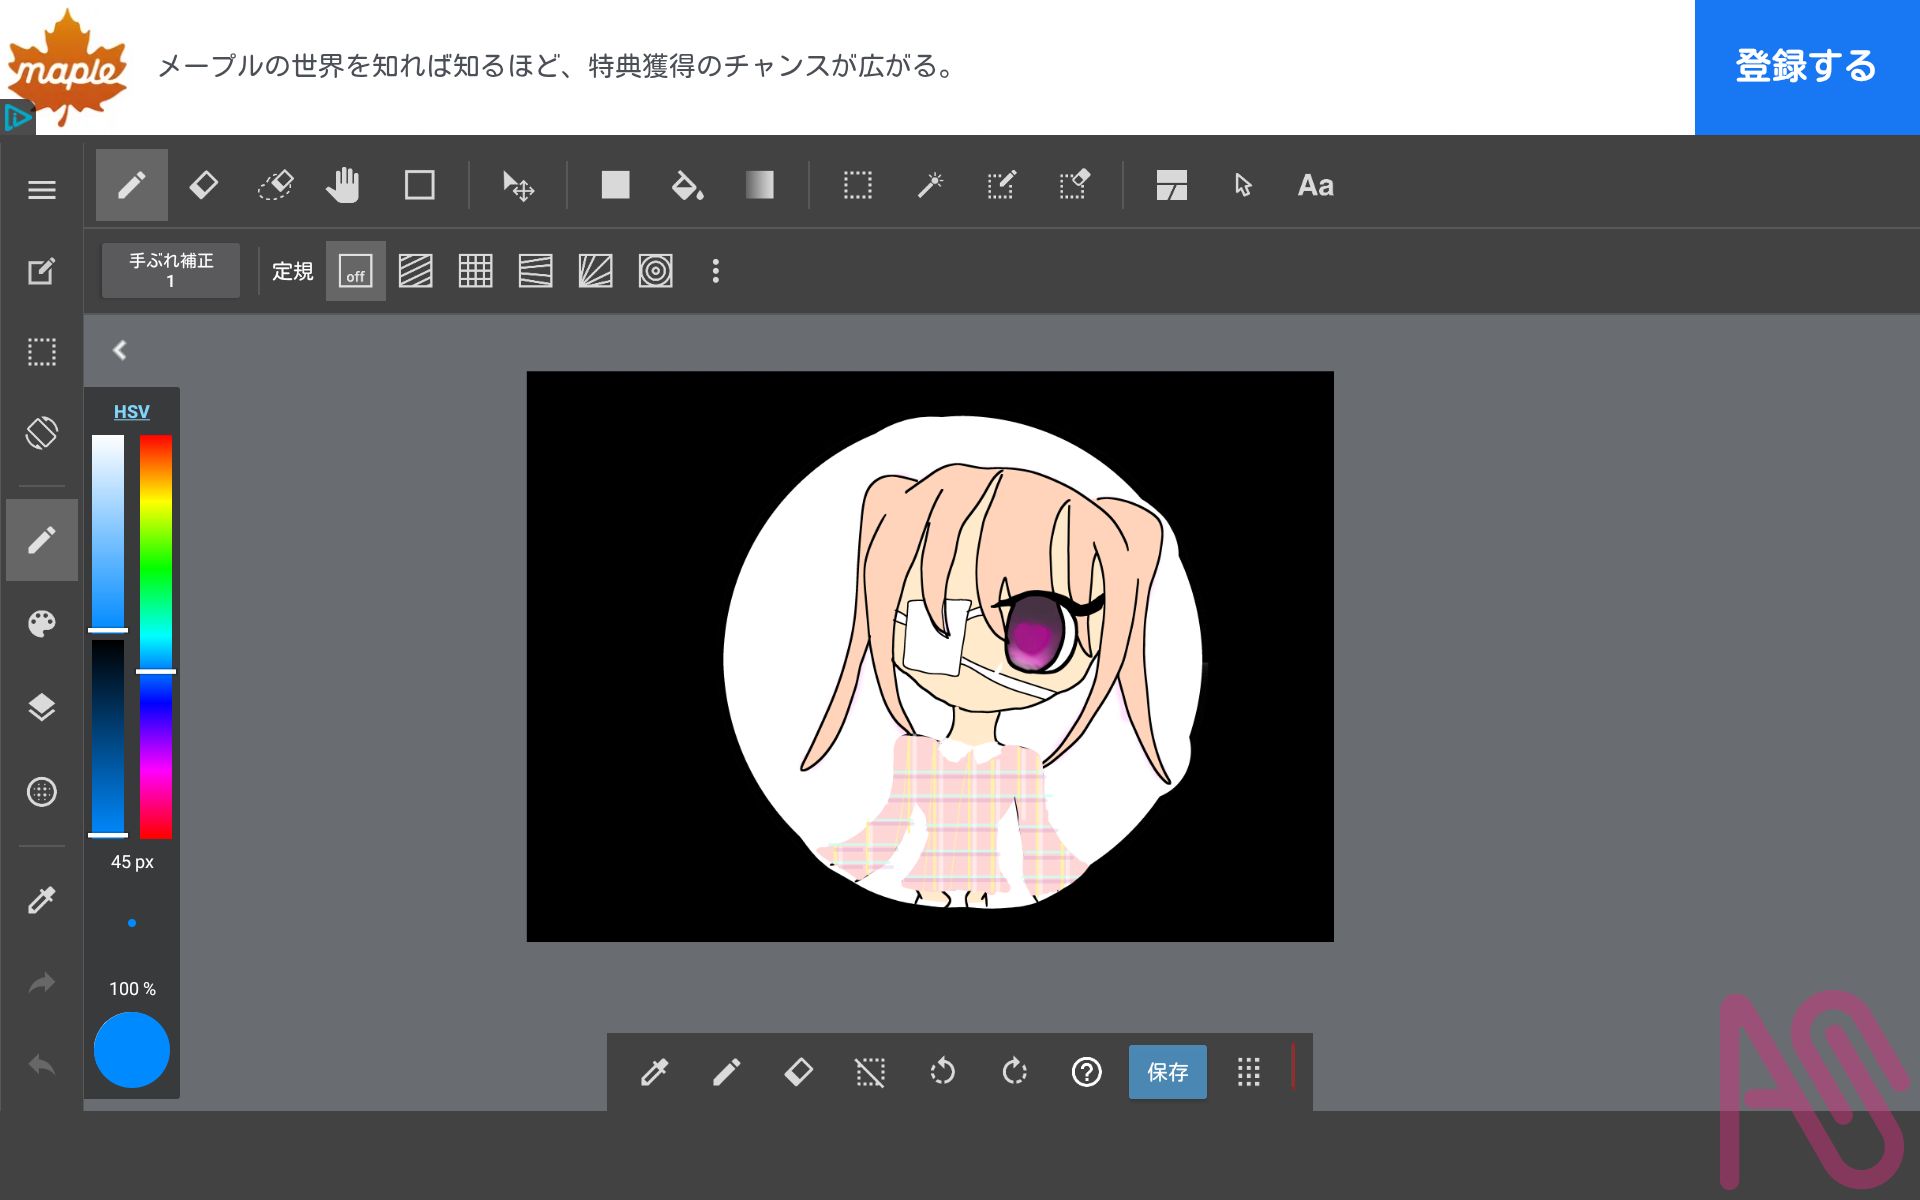Click the 保存 save button

tap(1167, 1072)
